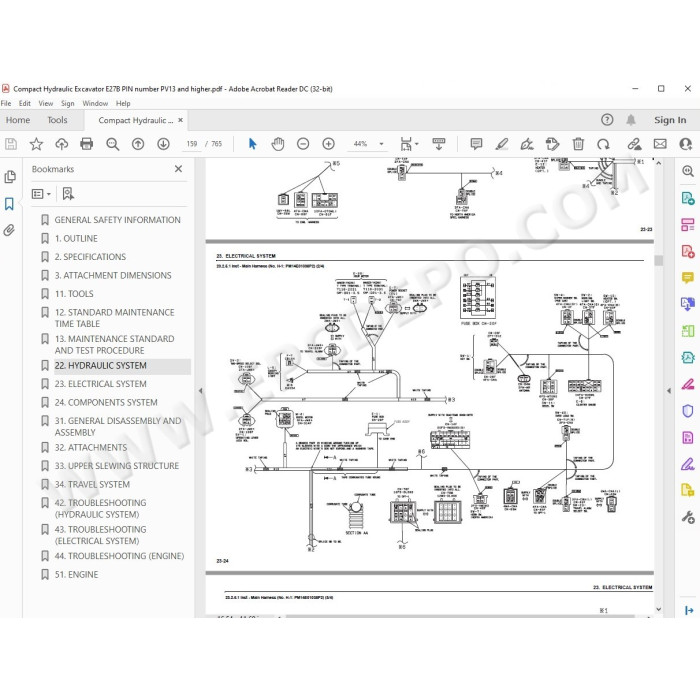Open the View menu
700x700 pixels.
46,104
